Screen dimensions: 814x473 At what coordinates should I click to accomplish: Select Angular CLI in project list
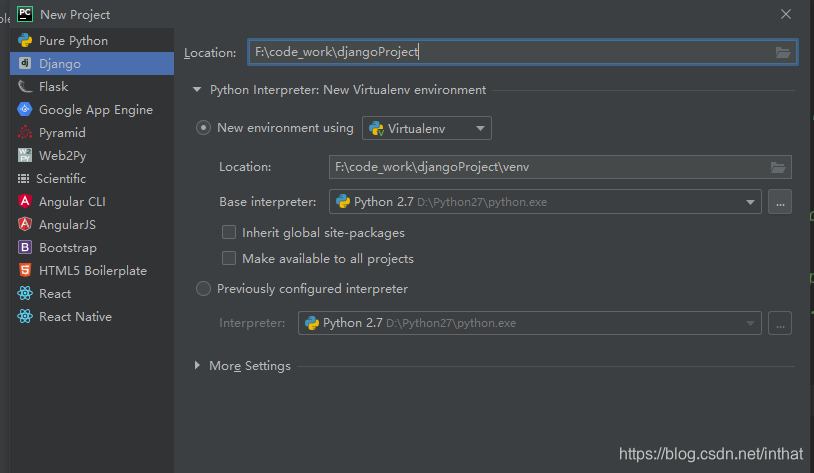pyautogui.click(x=92, y=201)
